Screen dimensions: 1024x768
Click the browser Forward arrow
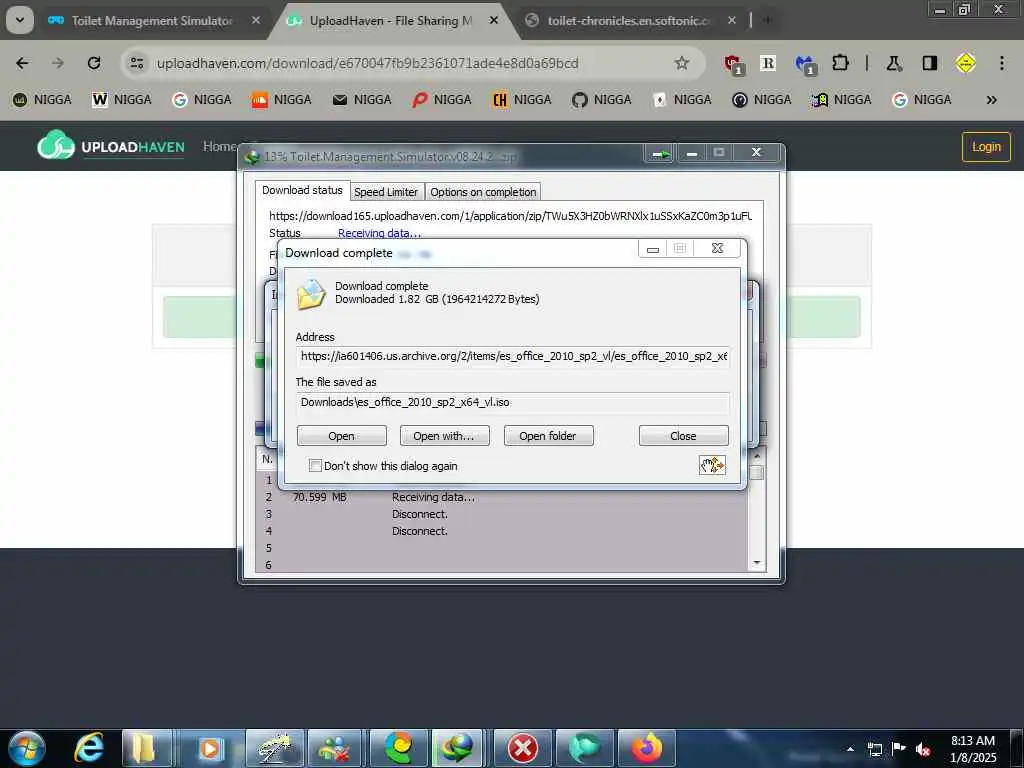point(58,63)
